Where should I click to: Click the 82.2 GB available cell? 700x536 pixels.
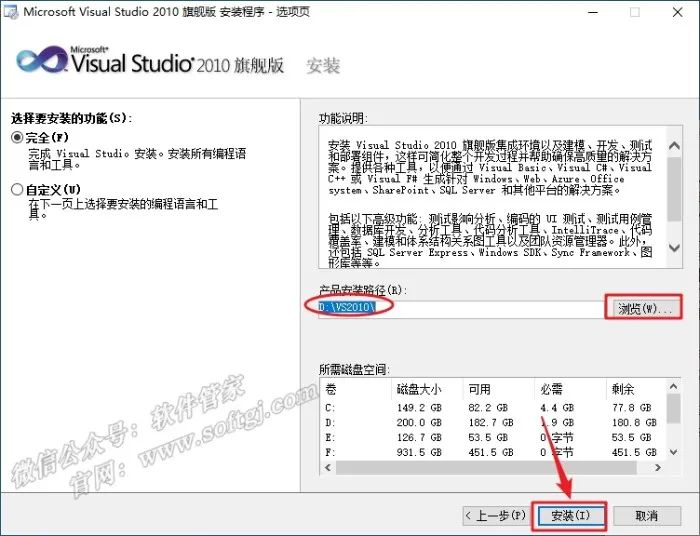(x=488, y=407)
